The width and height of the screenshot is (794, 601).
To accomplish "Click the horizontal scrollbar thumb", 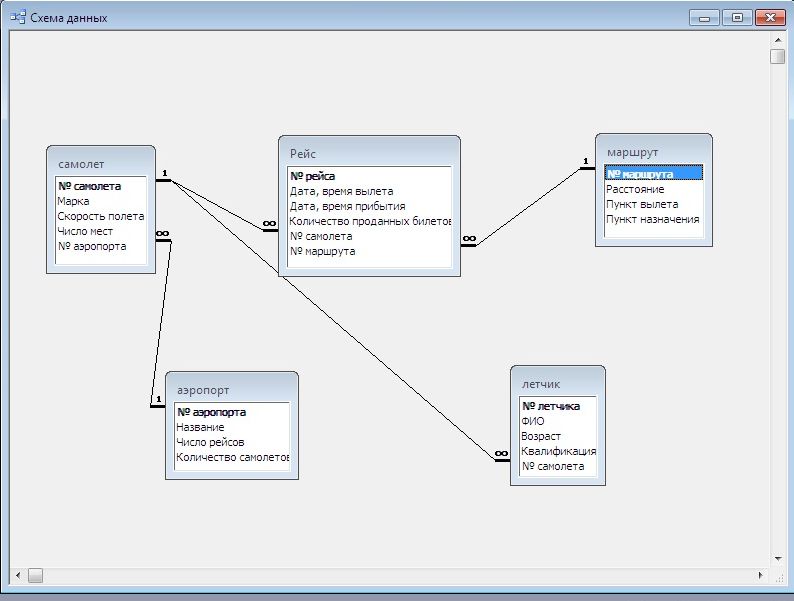I will (35, 575).
